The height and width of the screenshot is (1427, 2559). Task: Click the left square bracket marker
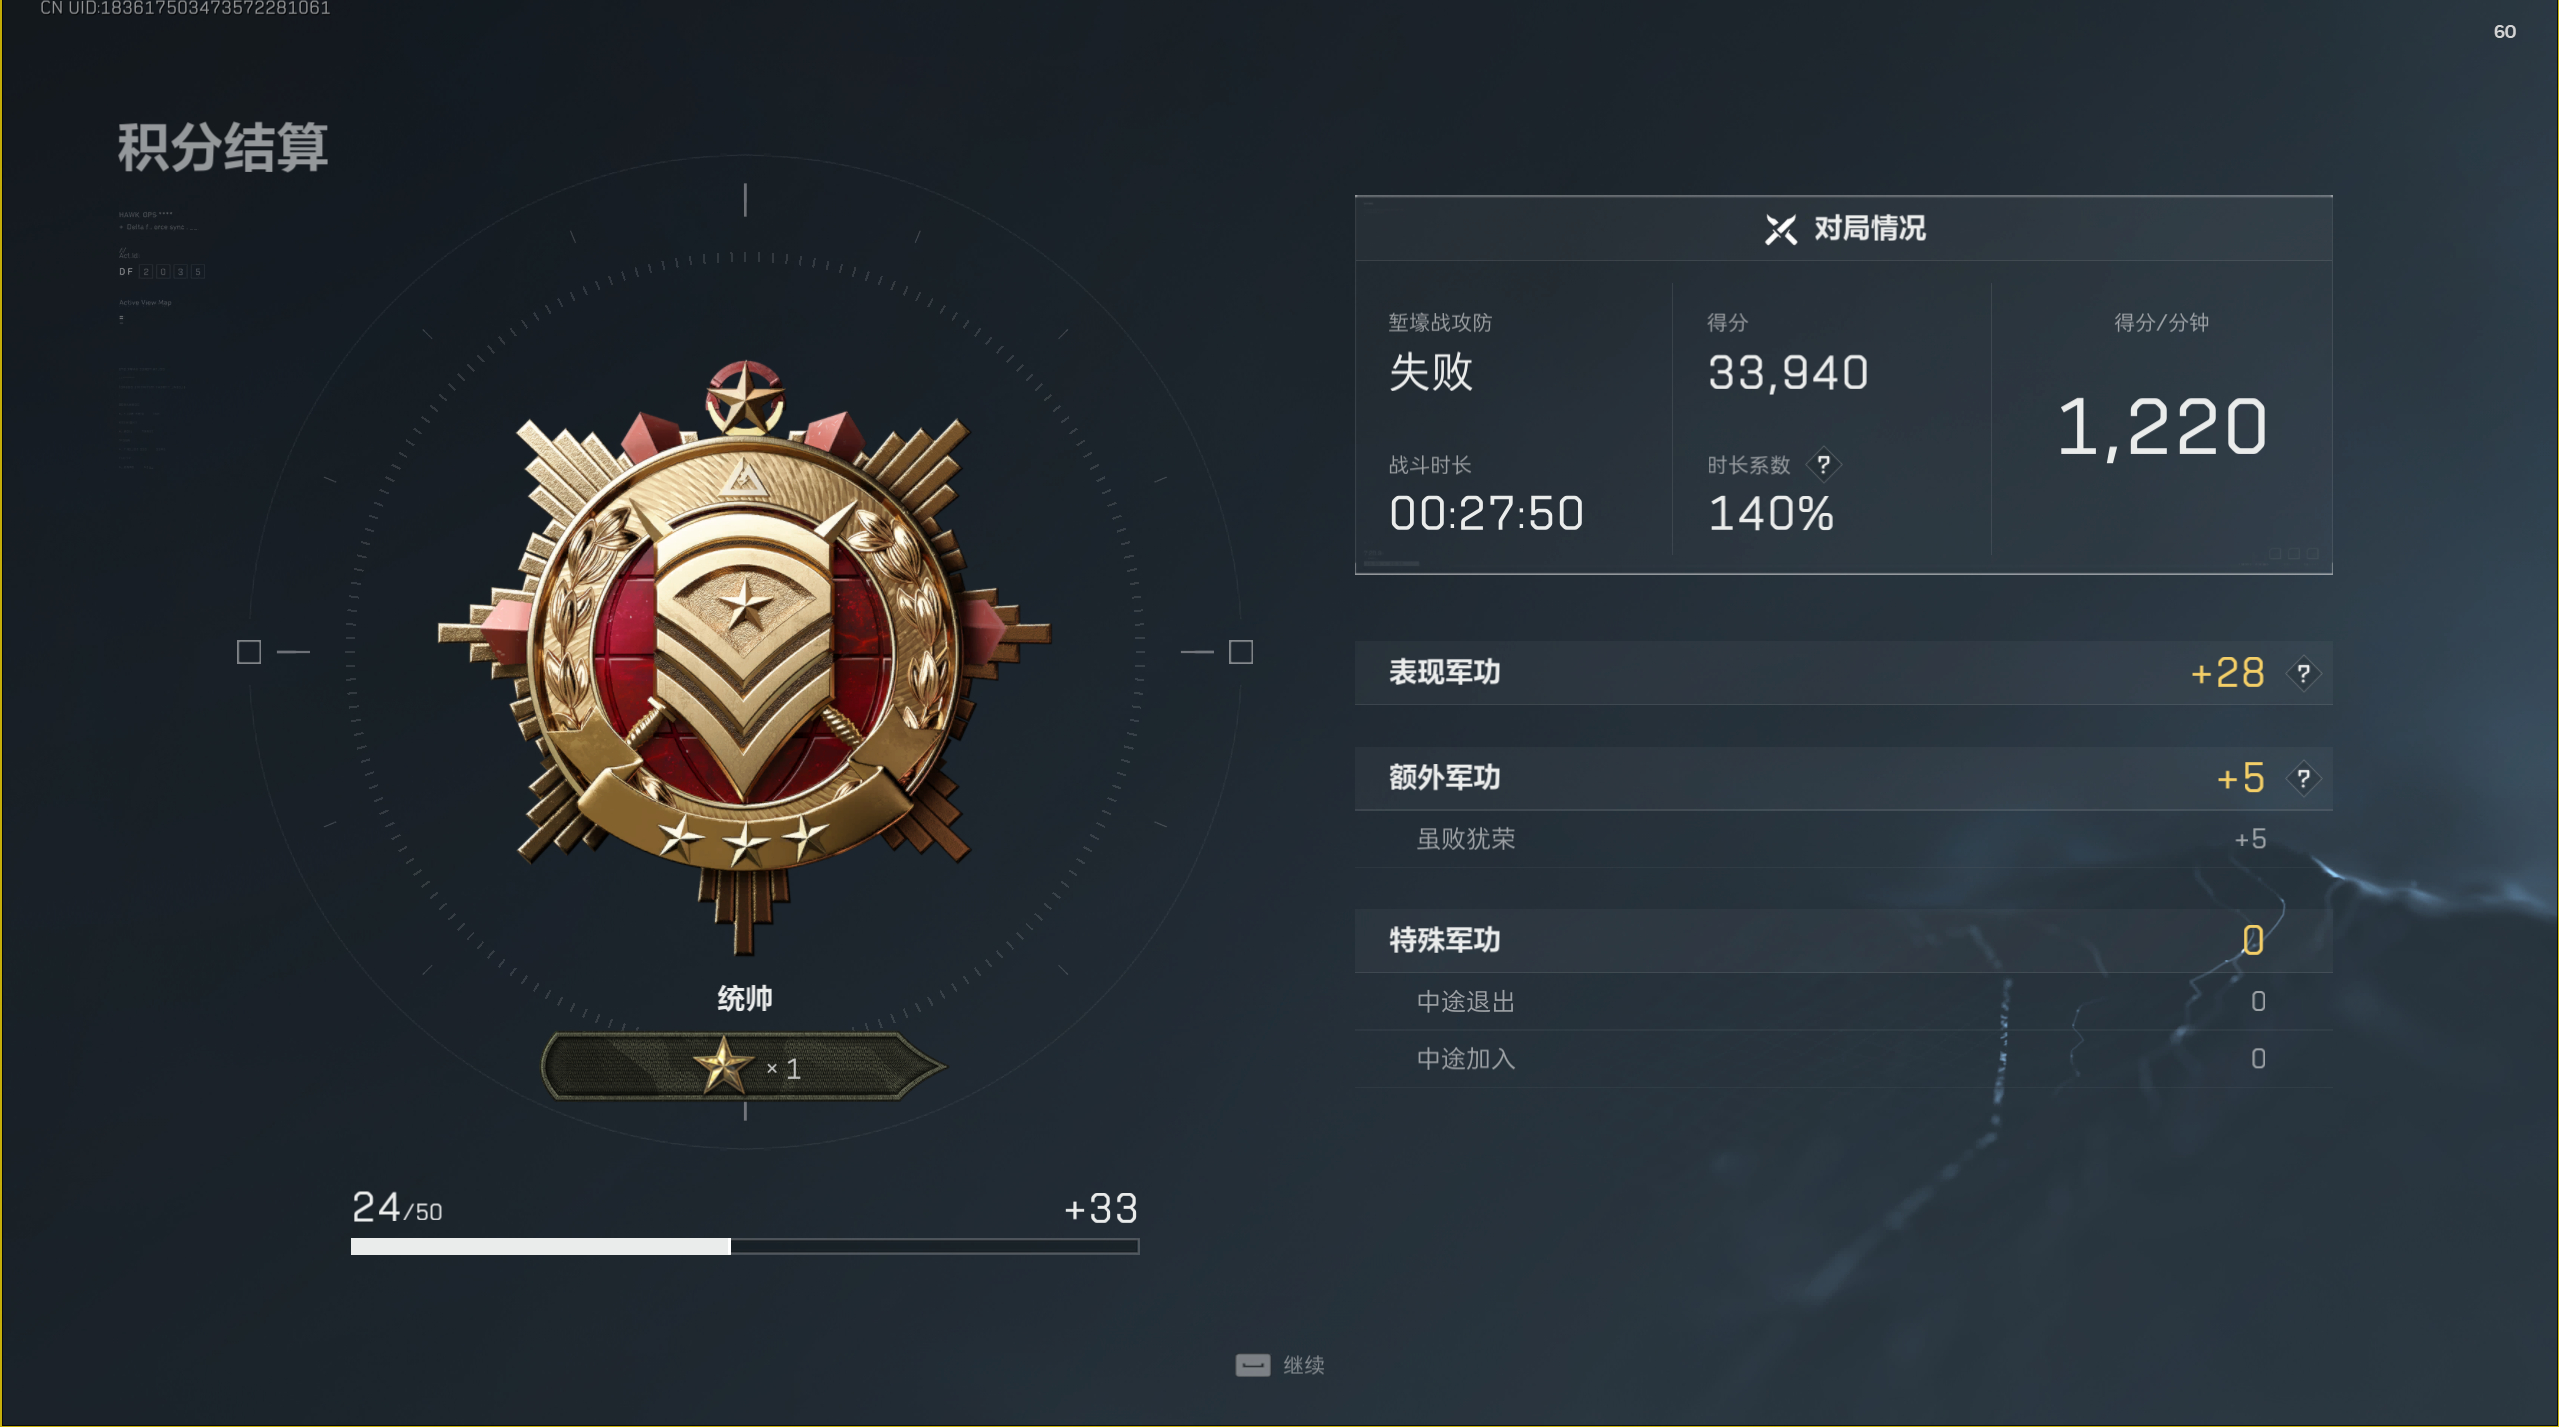click(x=249, y=652)
